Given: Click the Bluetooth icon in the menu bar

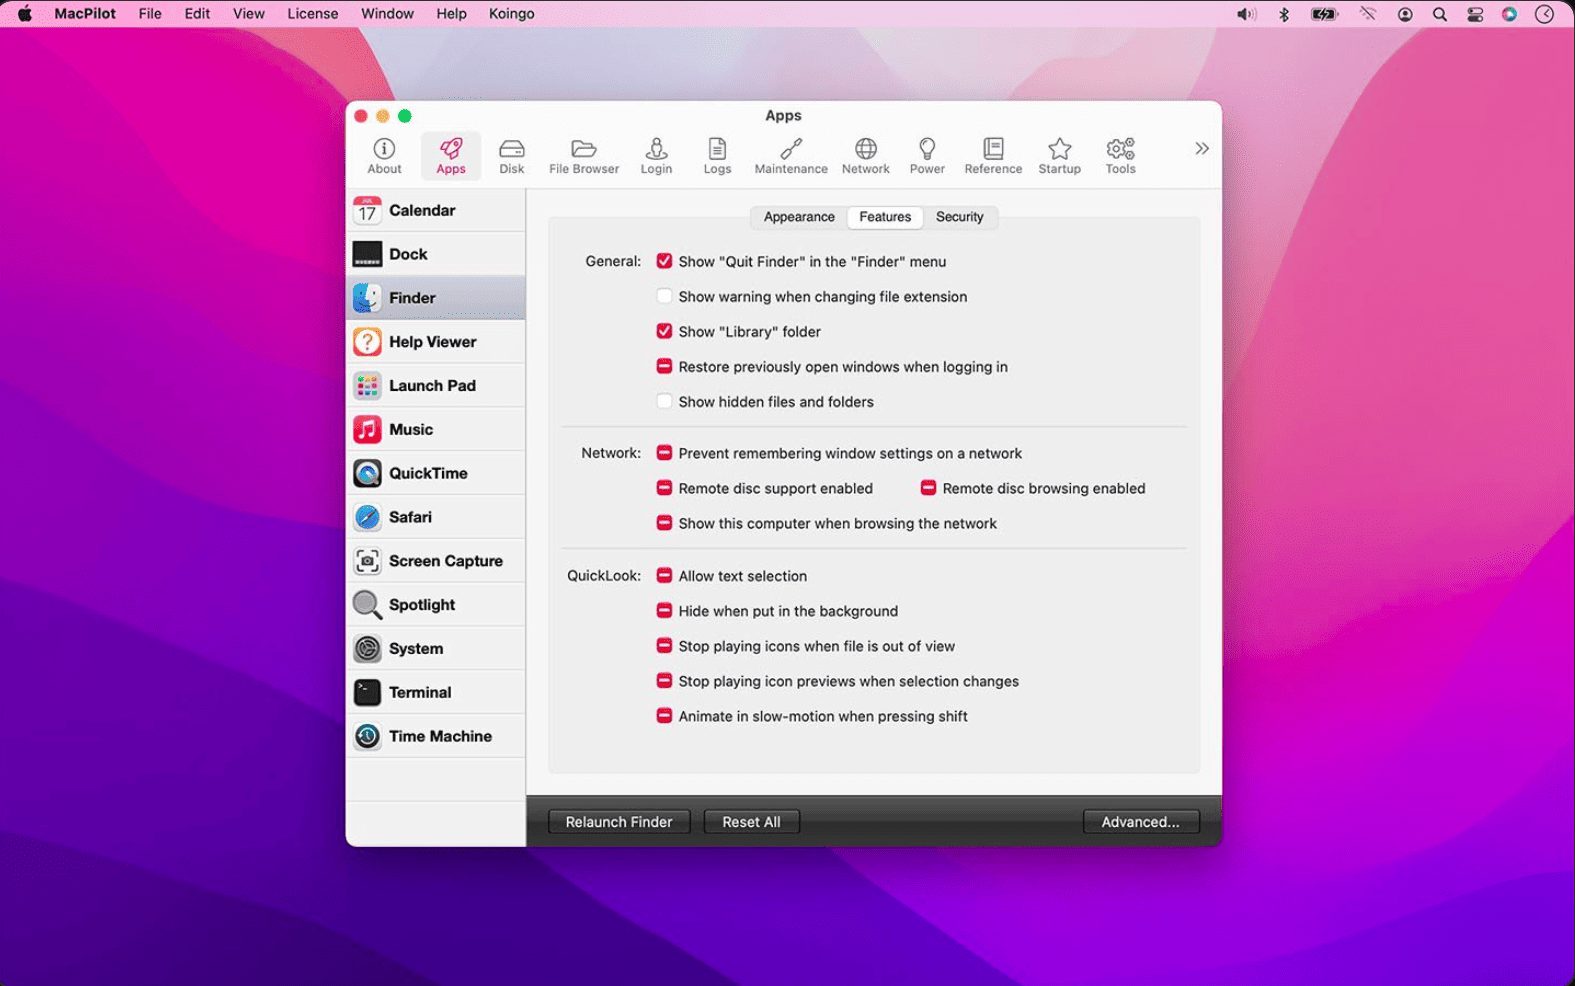Looking at the screenshot, I should (x=1285, y=14).
